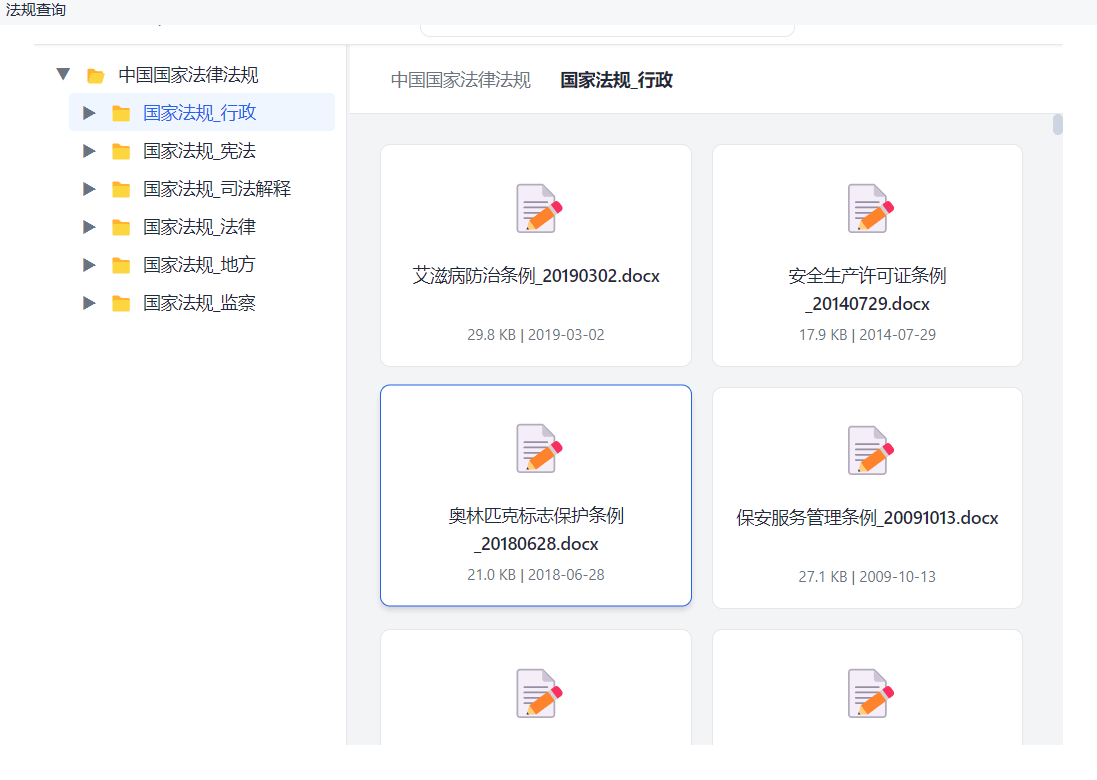This screenshot has height=780, width=1097.
Task: Click folder icon beside 国家法规_监察
Action: coord(121,303)
